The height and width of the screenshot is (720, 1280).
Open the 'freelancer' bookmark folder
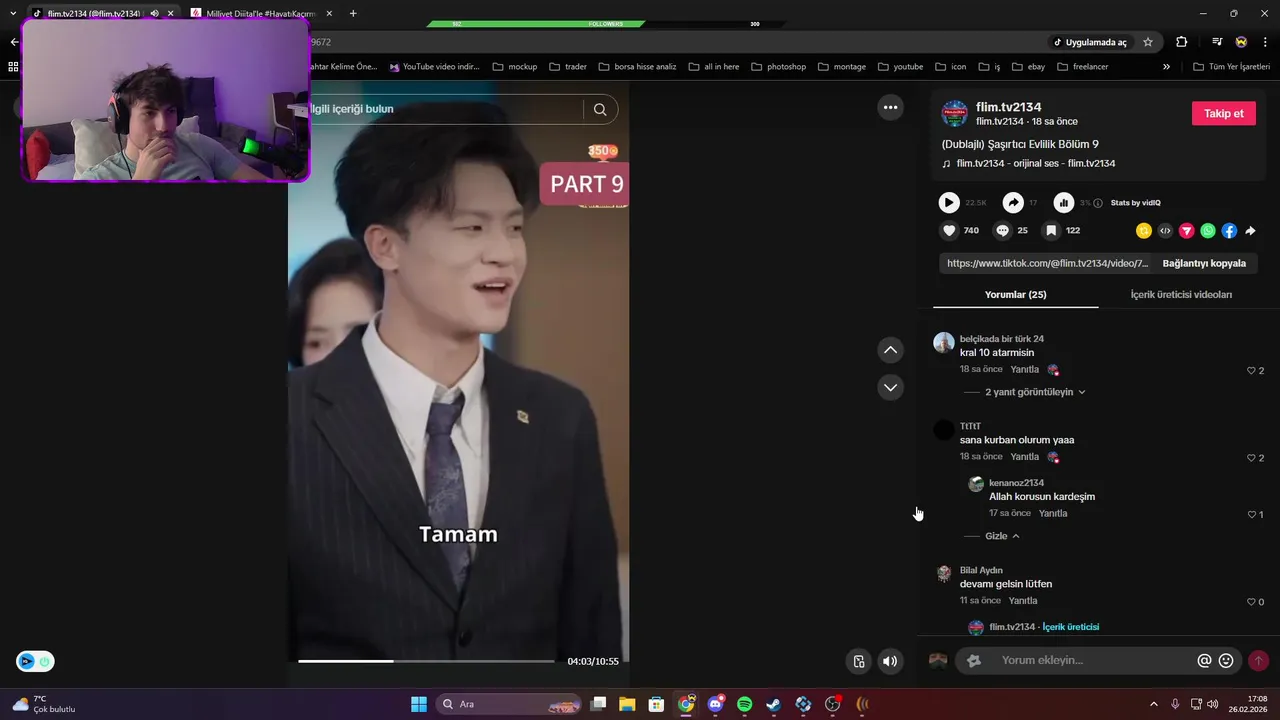[1082, 67]
